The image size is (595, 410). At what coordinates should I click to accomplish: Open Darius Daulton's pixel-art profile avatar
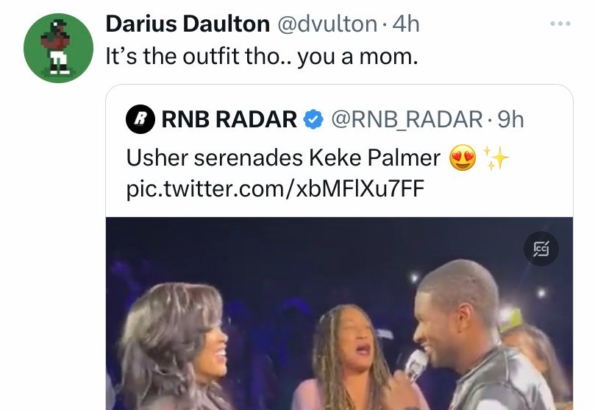58,48
